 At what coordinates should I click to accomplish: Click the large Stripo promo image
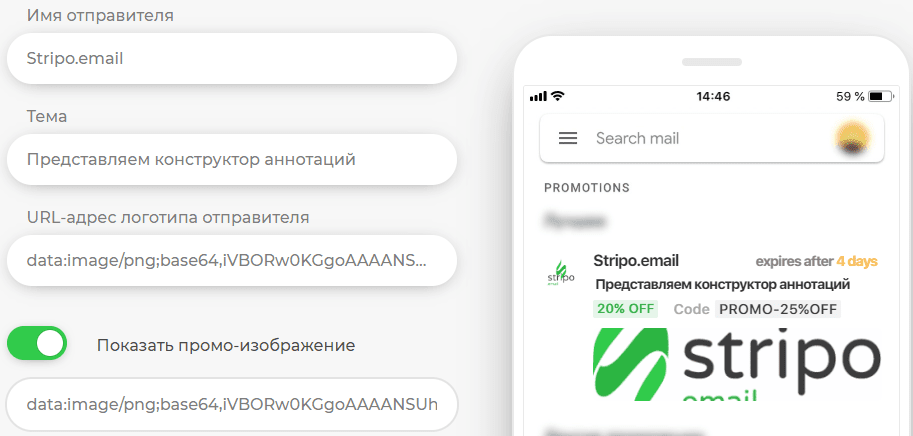[x=737, y=364]
